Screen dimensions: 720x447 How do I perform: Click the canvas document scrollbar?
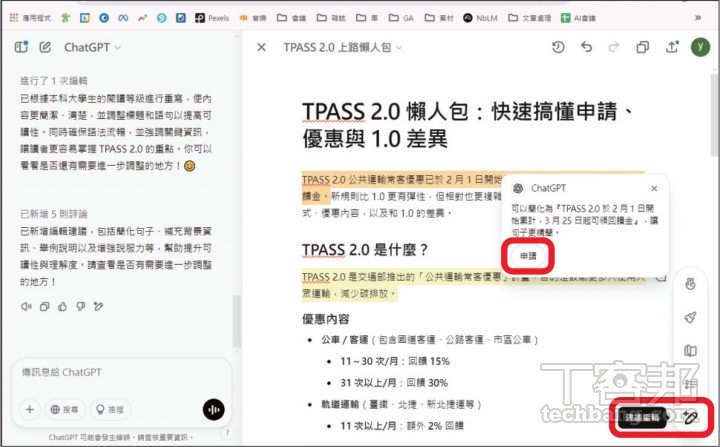[714, 115]
